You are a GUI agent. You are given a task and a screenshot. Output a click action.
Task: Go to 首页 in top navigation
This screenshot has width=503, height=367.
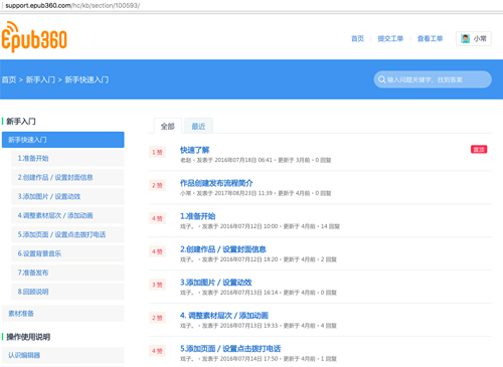click(357, 39)
